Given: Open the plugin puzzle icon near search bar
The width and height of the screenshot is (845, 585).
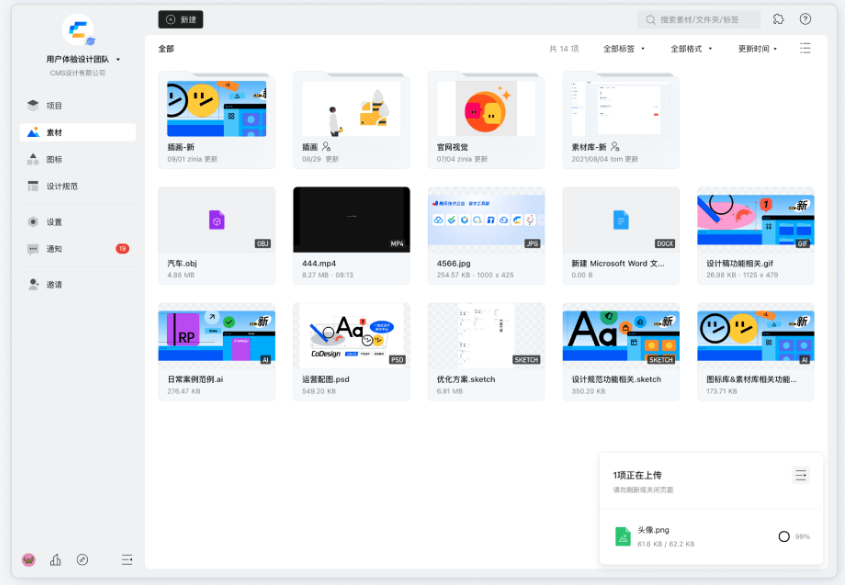Looking at the screenshot, I should [x=778, y=19].
